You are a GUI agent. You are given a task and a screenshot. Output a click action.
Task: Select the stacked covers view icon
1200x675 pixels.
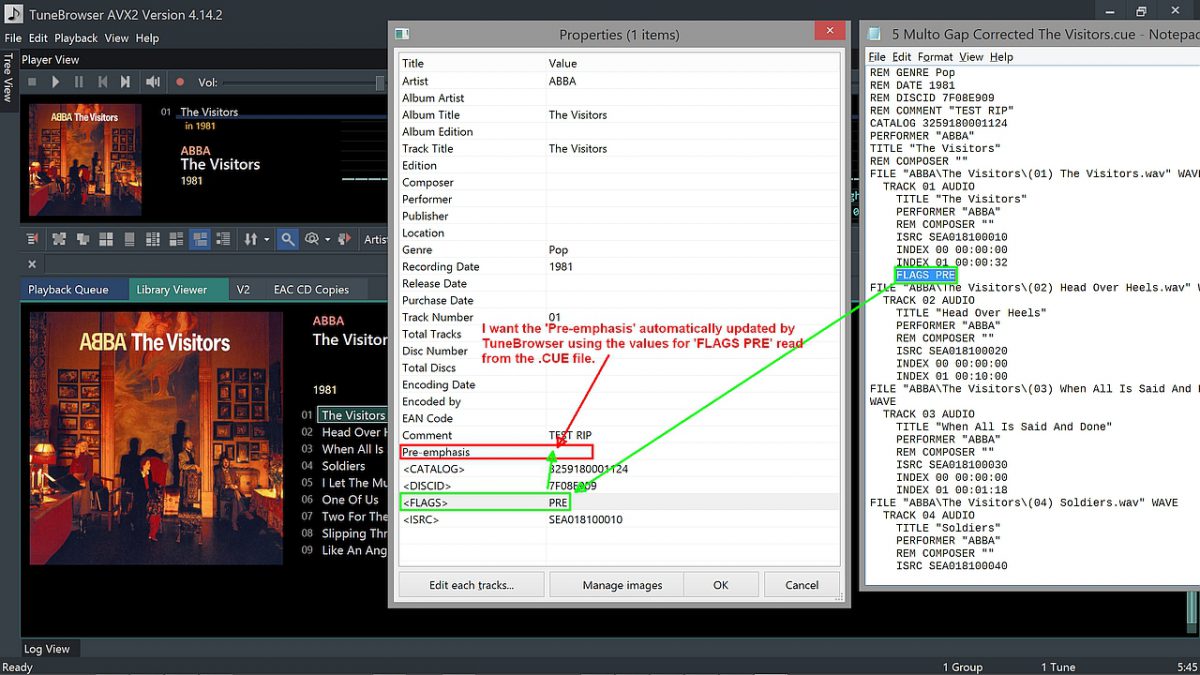coord(82,239)
